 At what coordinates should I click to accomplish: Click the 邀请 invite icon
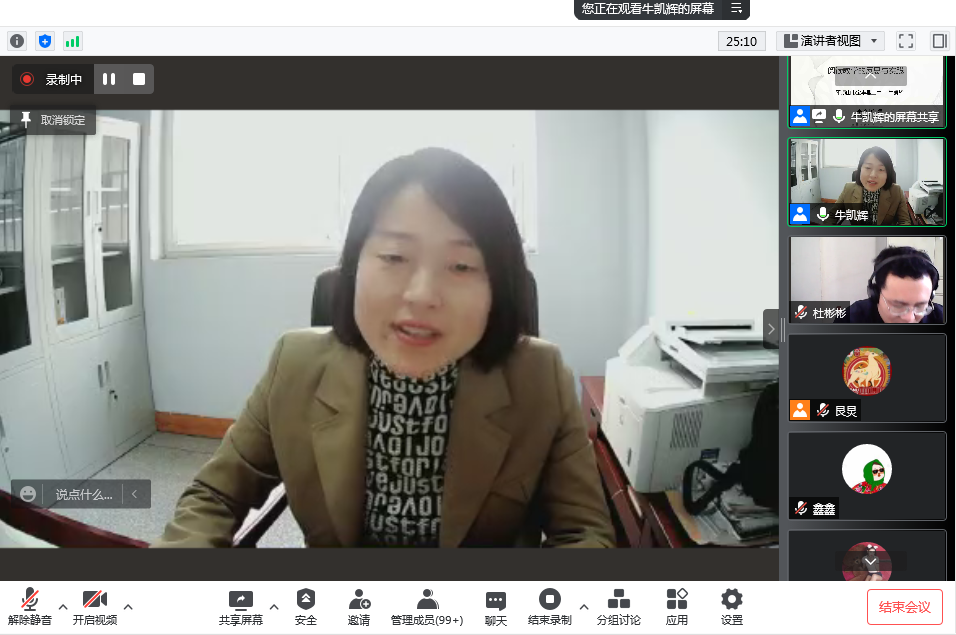tap(359, 607)
